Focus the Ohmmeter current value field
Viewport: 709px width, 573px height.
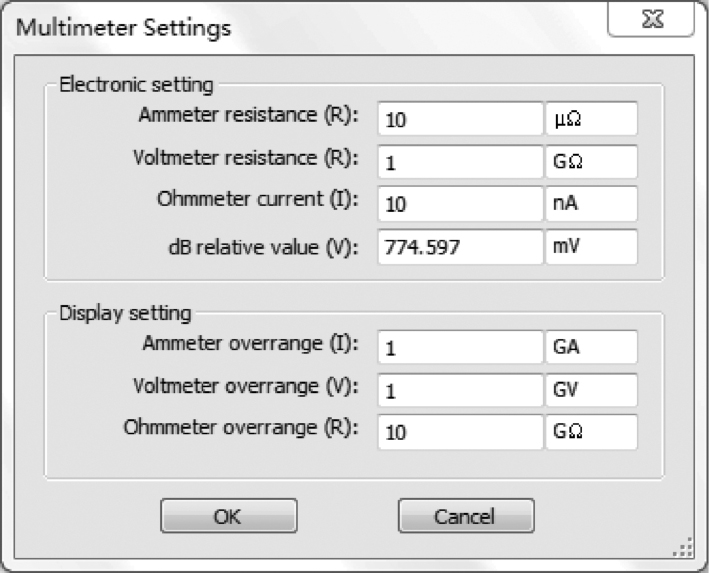[x=461, y=204]
